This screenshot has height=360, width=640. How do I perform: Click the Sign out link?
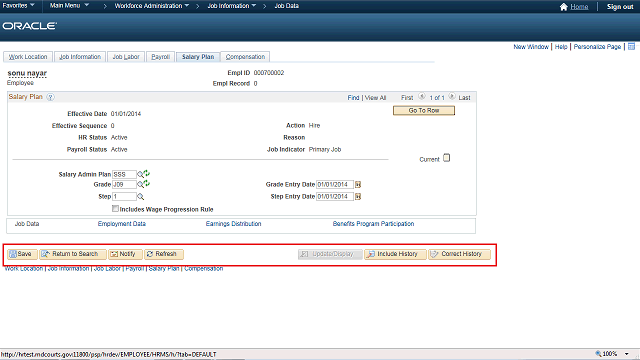click(x=620, y=7)
